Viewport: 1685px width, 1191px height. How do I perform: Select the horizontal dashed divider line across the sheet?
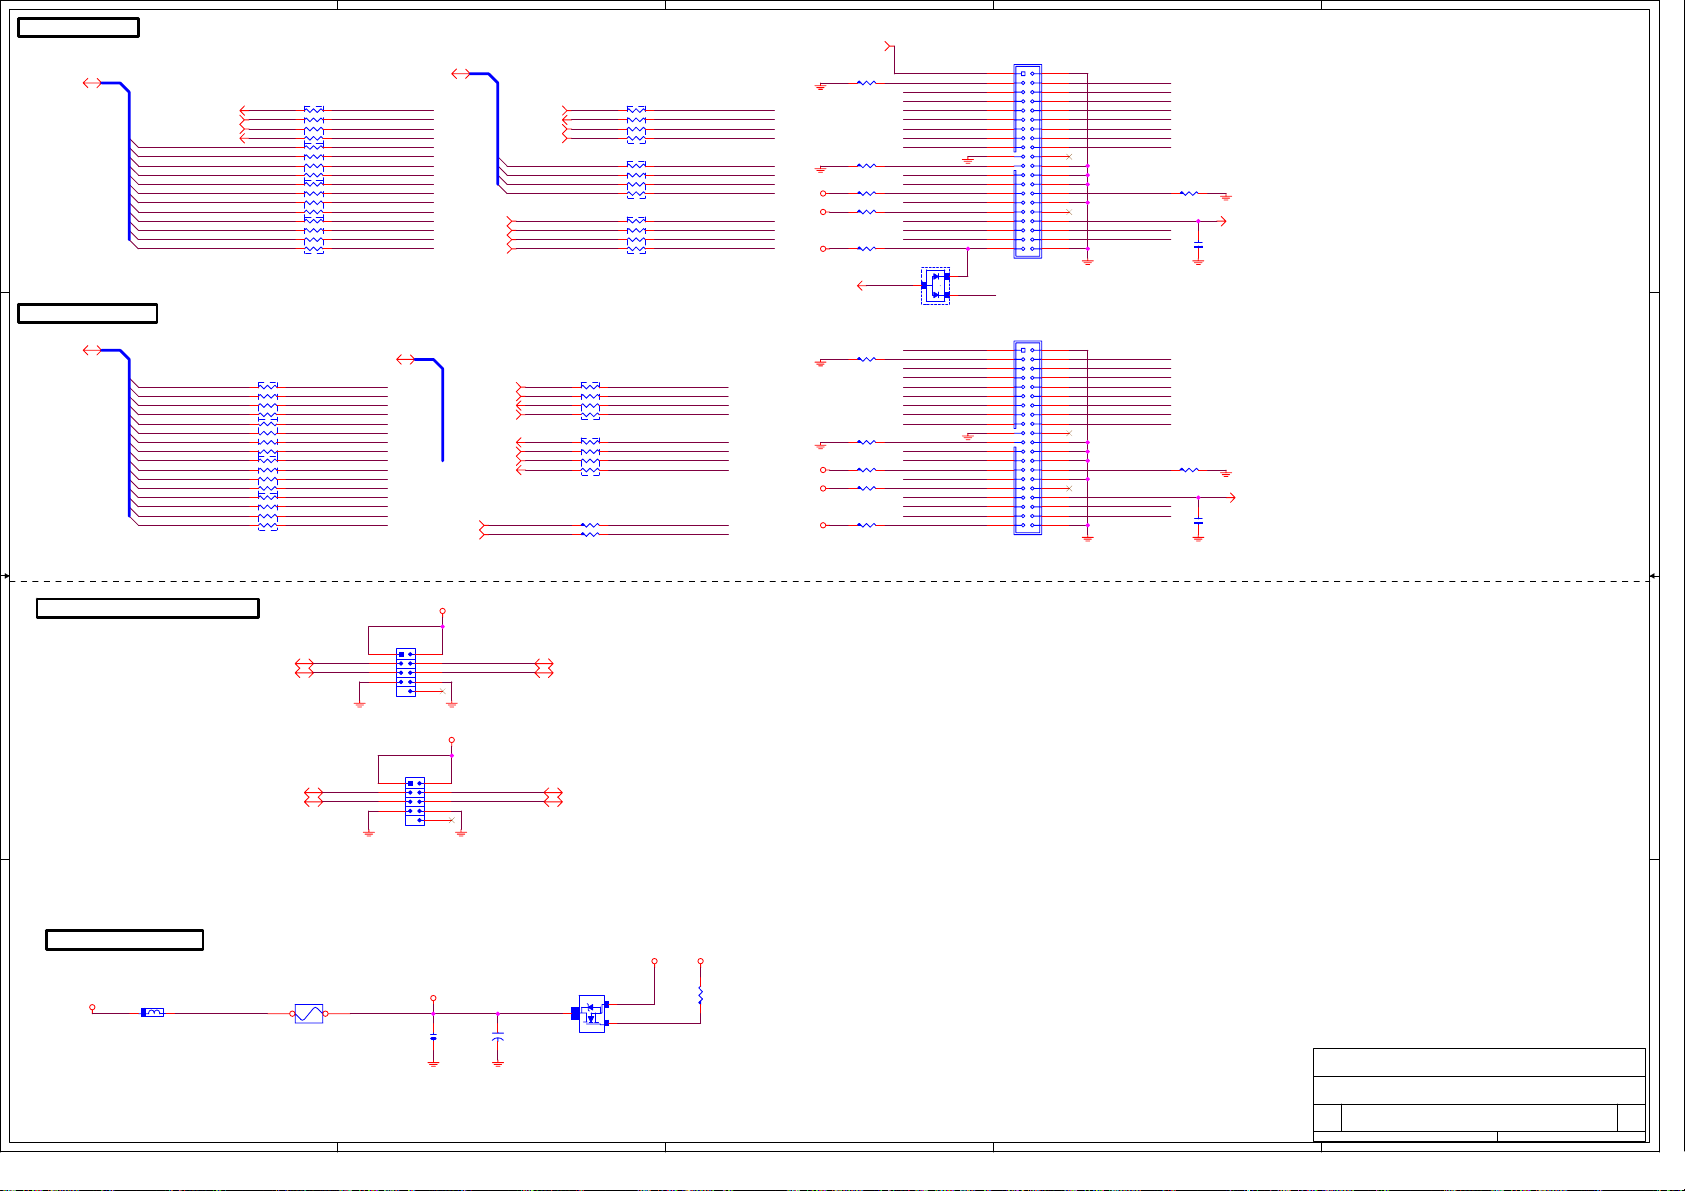click(x=828, y=580)
